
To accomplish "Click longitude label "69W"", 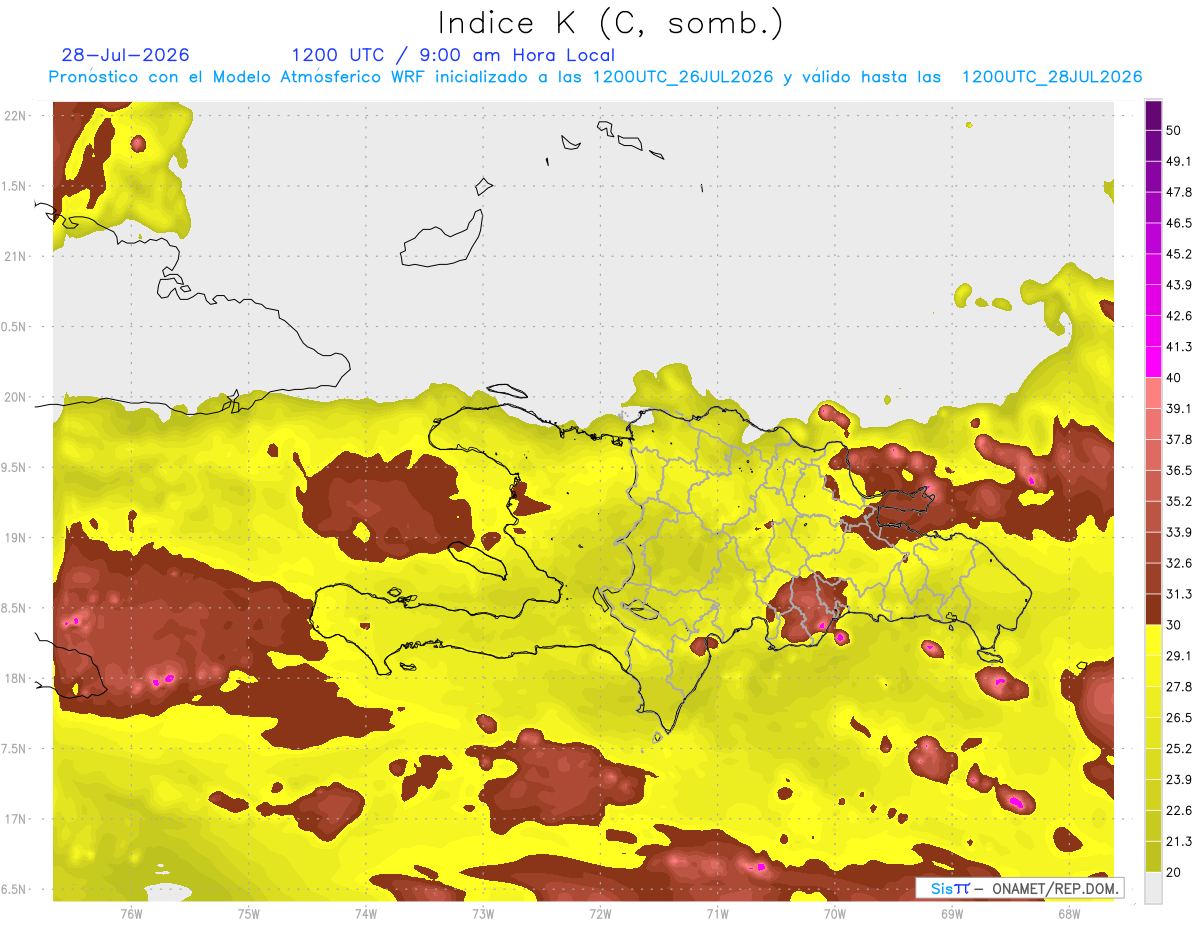I will click(952, 913).
